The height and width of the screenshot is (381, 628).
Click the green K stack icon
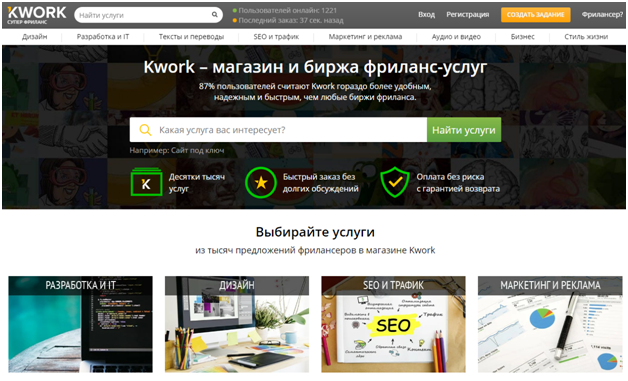click(x=147, y=182)
